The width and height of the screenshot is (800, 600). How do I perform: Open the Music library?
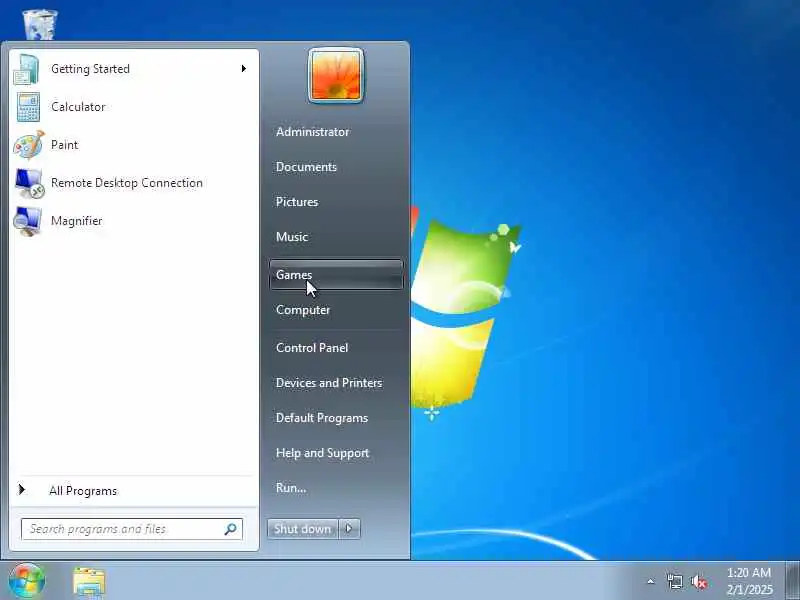pos(292,237)
